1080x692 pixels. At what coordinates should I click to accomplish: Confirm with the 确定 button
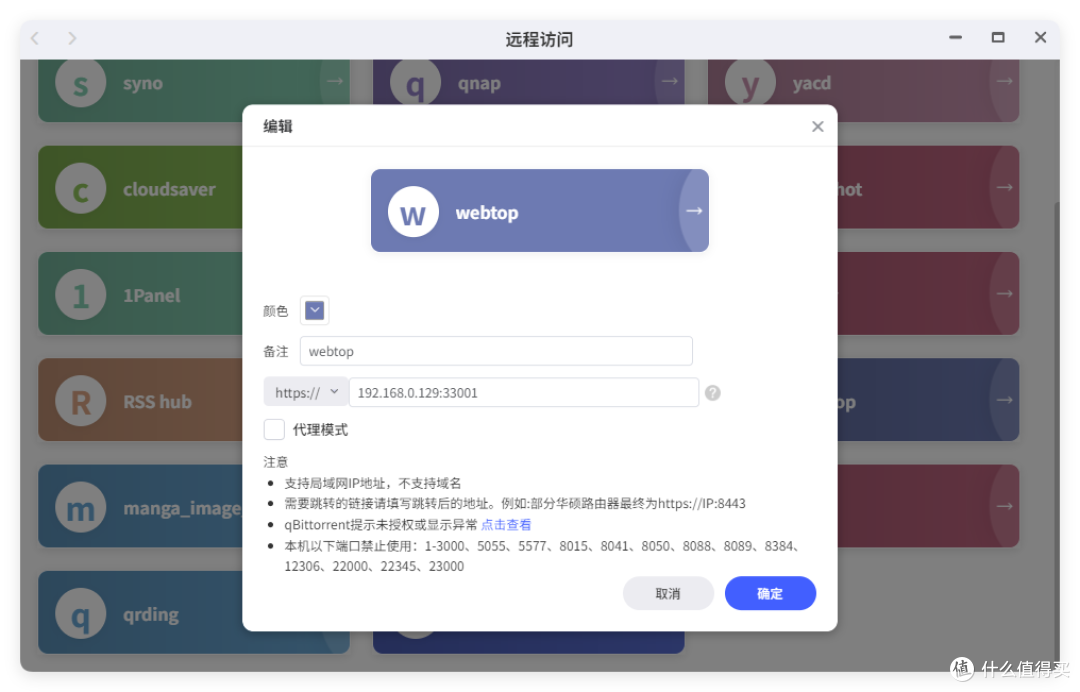770,594
